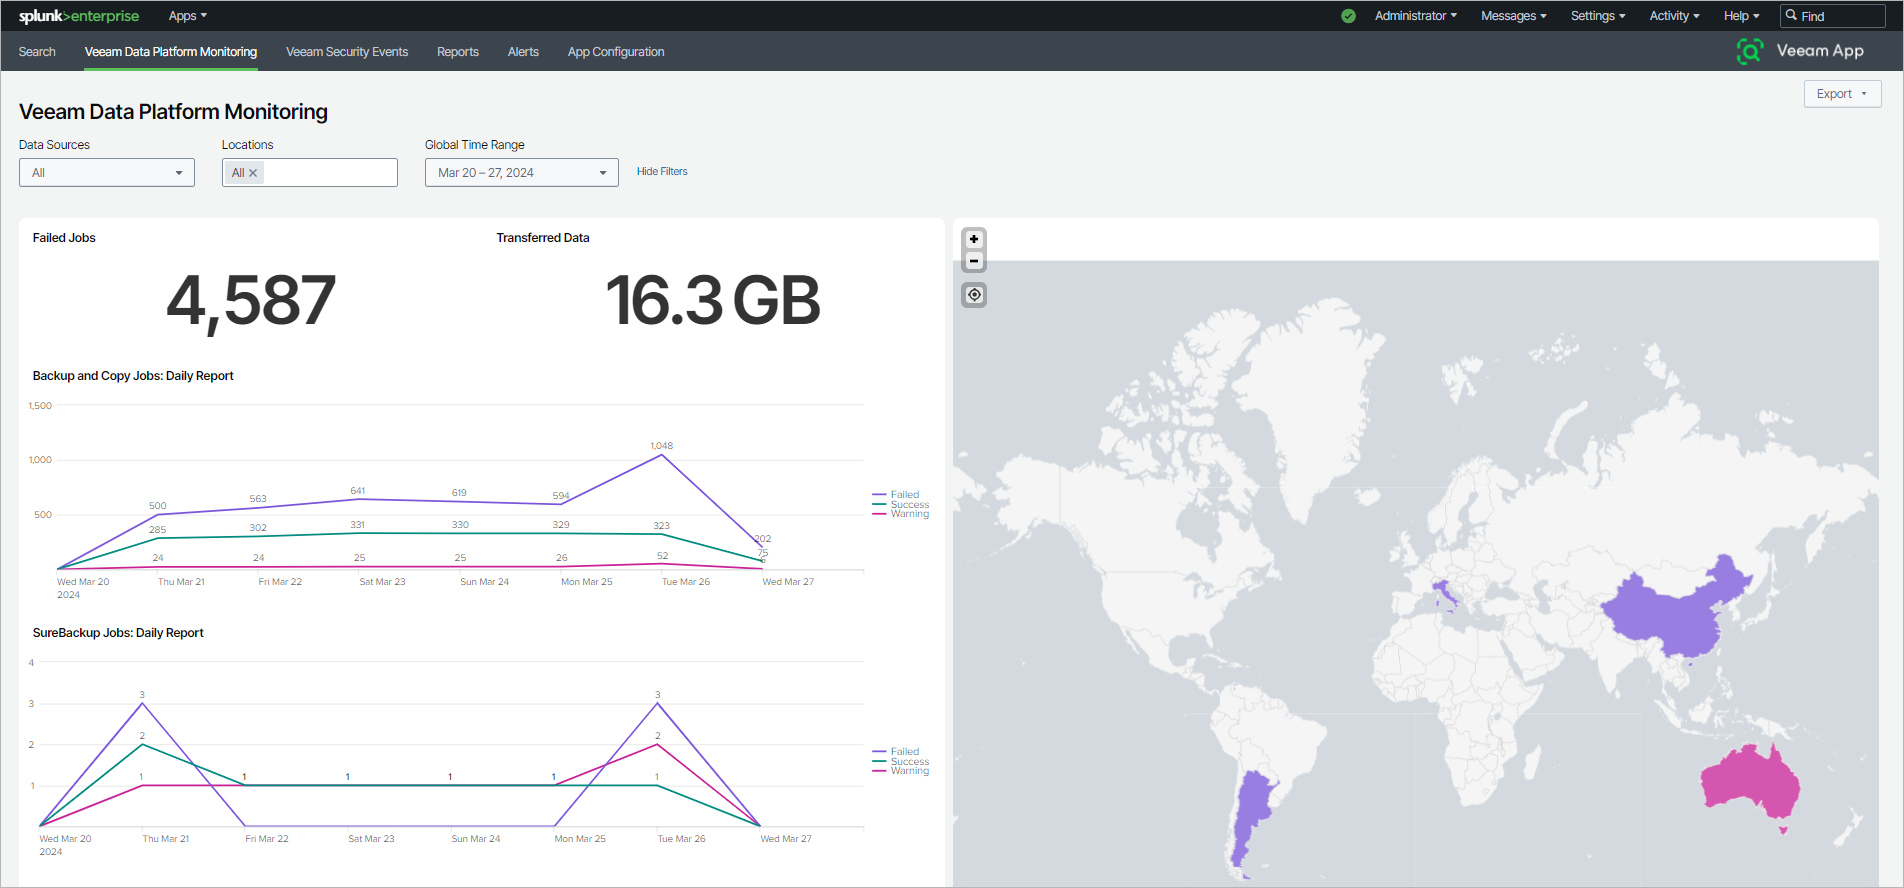Click the splunk enterprise logo
Image resolution: width=1904 pixels, height=888 pixels.
[x=79, y=16]
